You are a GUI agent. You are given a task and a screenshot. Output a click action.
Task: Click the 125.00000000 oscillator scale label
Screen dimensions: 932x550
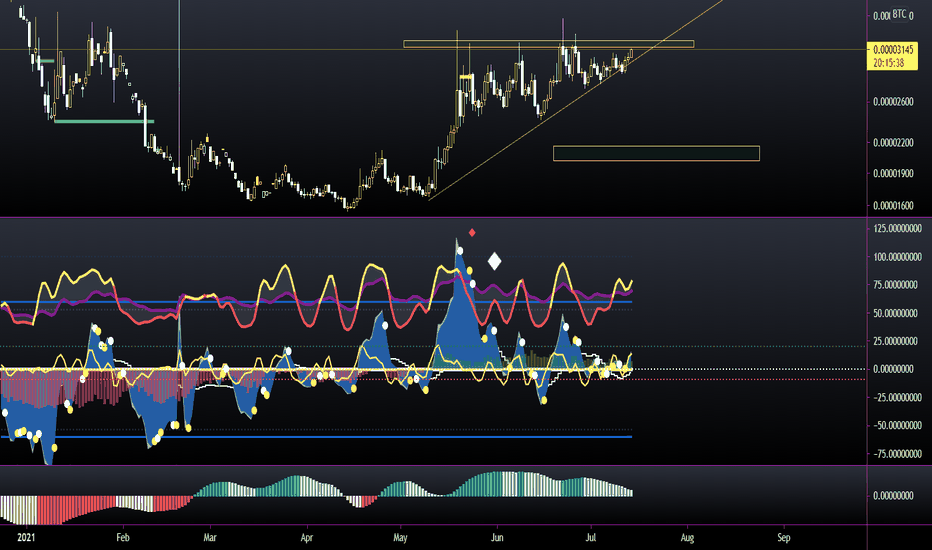point(898,228)
